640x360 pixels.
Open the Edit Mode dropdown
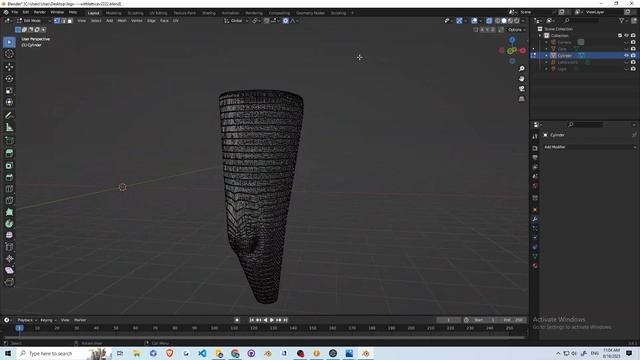(x=33, y=20)
